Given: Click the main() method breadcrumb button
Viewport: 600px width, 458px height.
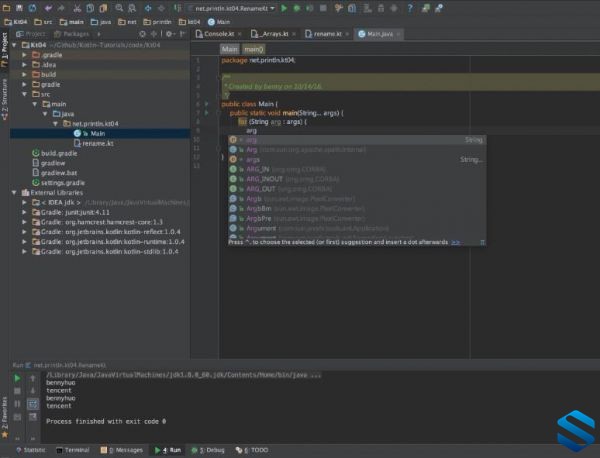Looking at the screenshot, I should point(254,49).
